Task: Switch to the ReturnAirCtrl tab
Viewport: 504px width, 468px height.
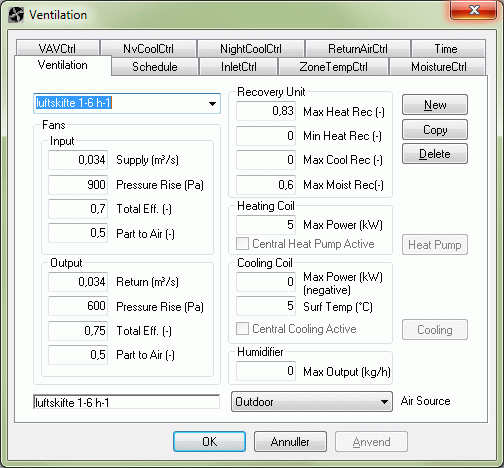Action: (358, 48)
